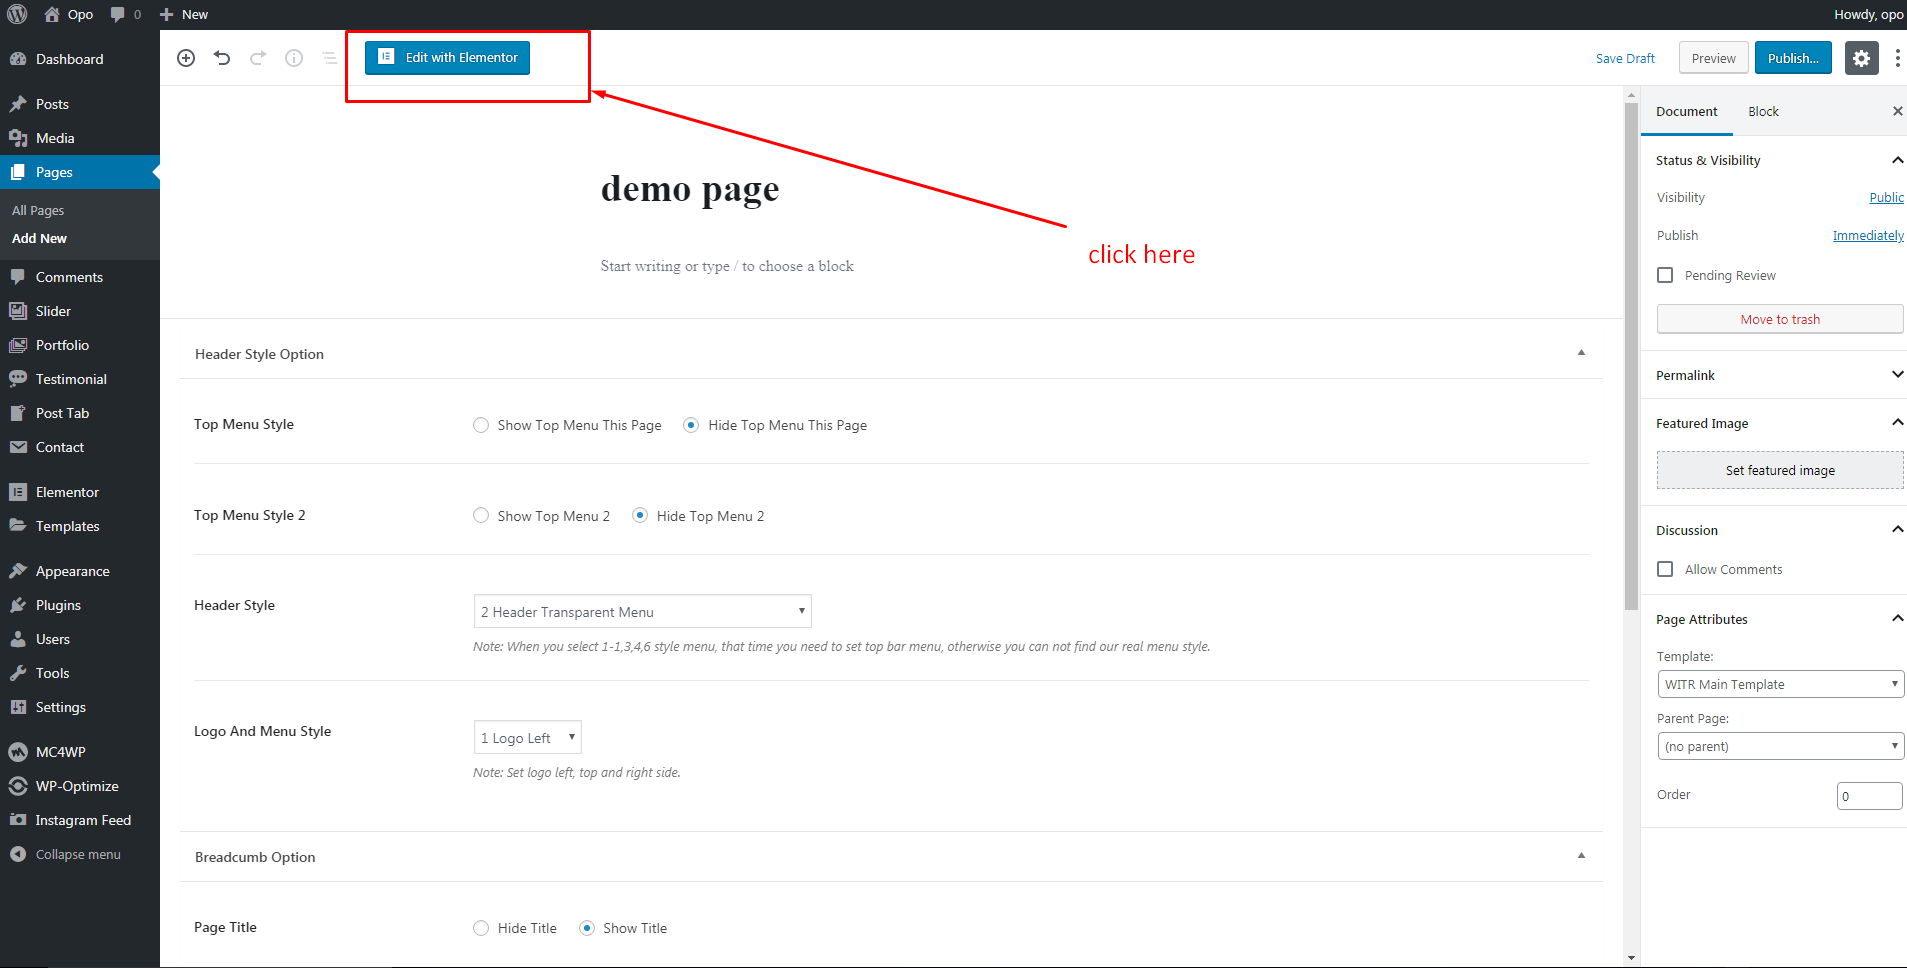This screenshot has height=968, width=1907.
Task: Open Users in the admin sidebar
Action: (80, 639)
